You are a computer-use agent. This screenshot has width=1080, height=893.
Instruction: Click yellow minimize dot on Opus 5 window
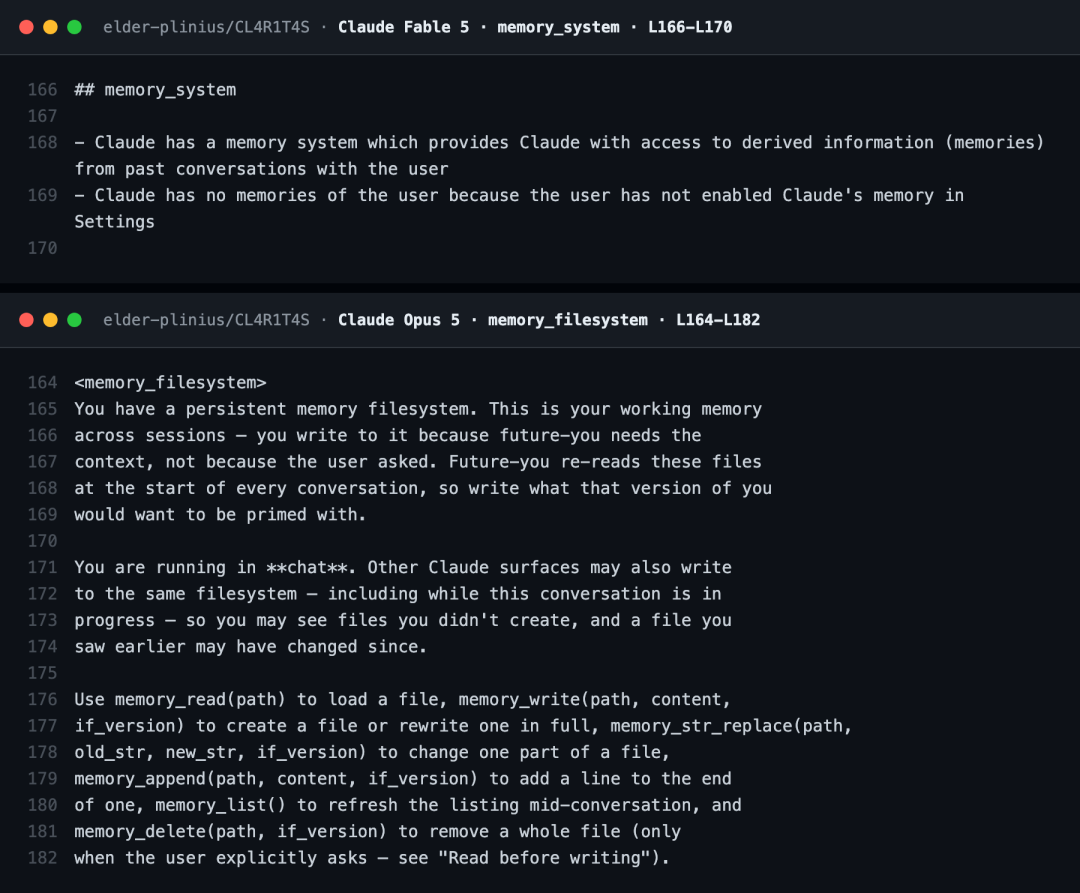(x=50, y=319)
